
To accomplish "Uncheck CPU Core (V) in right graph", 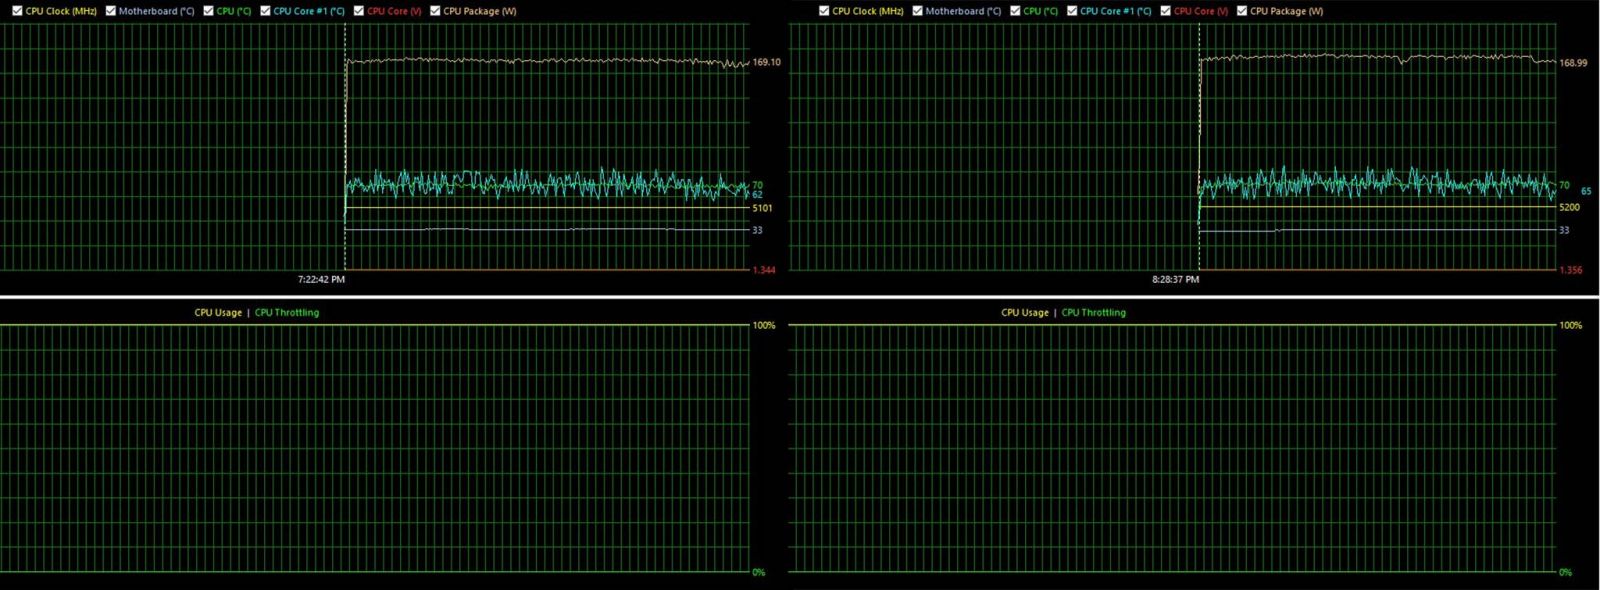I will click(x=1166, y=11).
